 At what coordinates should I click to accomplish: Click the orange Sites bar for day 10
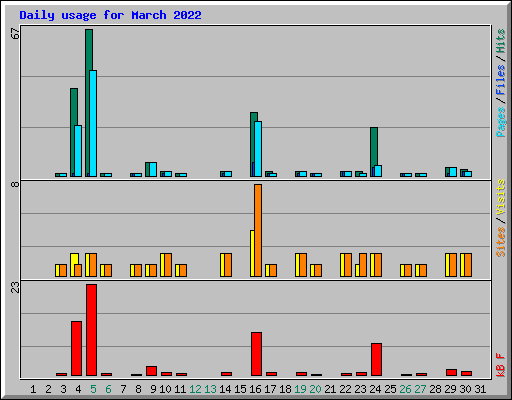[168, 265]
